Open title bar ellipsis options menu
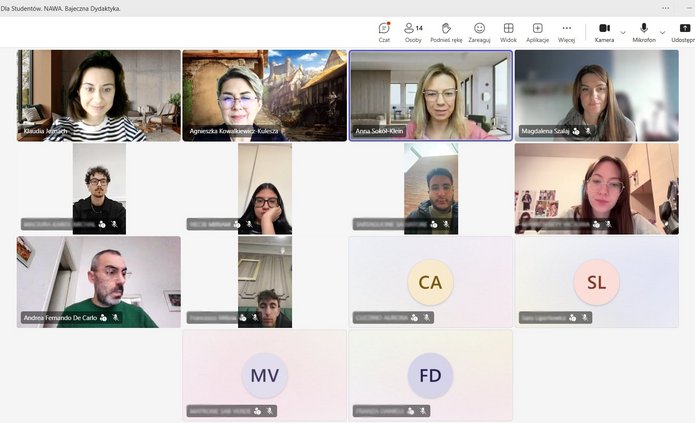The image size is (695, 423). pos(666,8)
